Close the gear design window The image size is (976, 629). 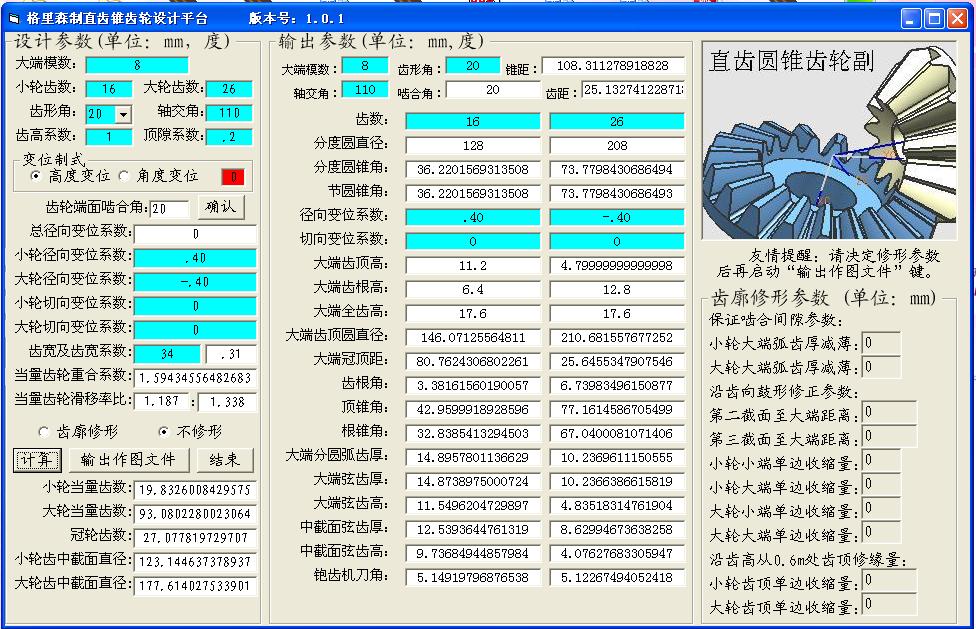coord(957,19)
